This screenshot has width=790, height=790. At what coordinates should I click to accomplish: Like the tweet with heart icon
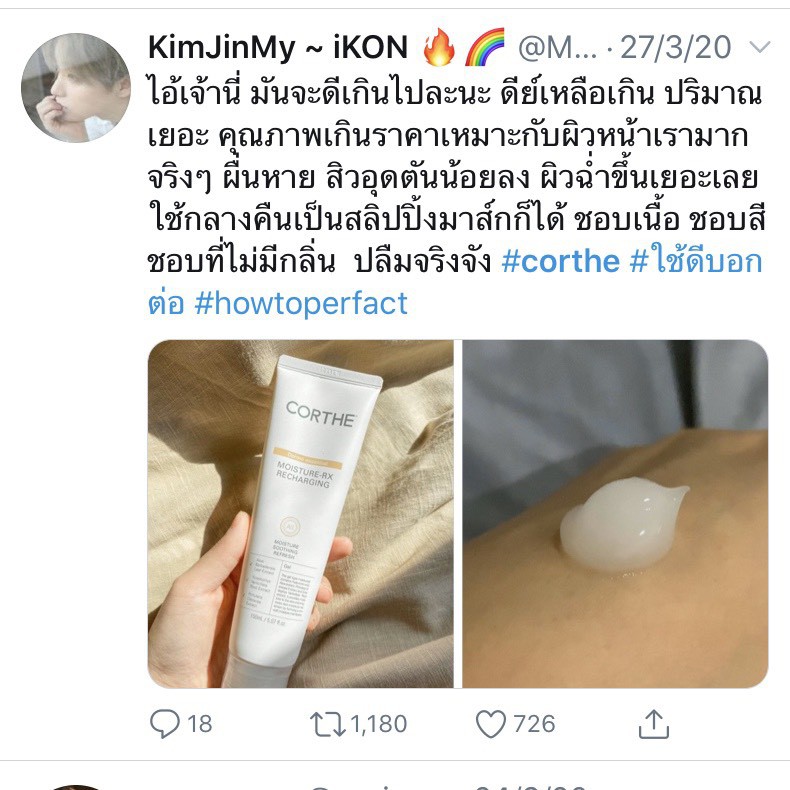pyautogui.click(x=491, y=724)
